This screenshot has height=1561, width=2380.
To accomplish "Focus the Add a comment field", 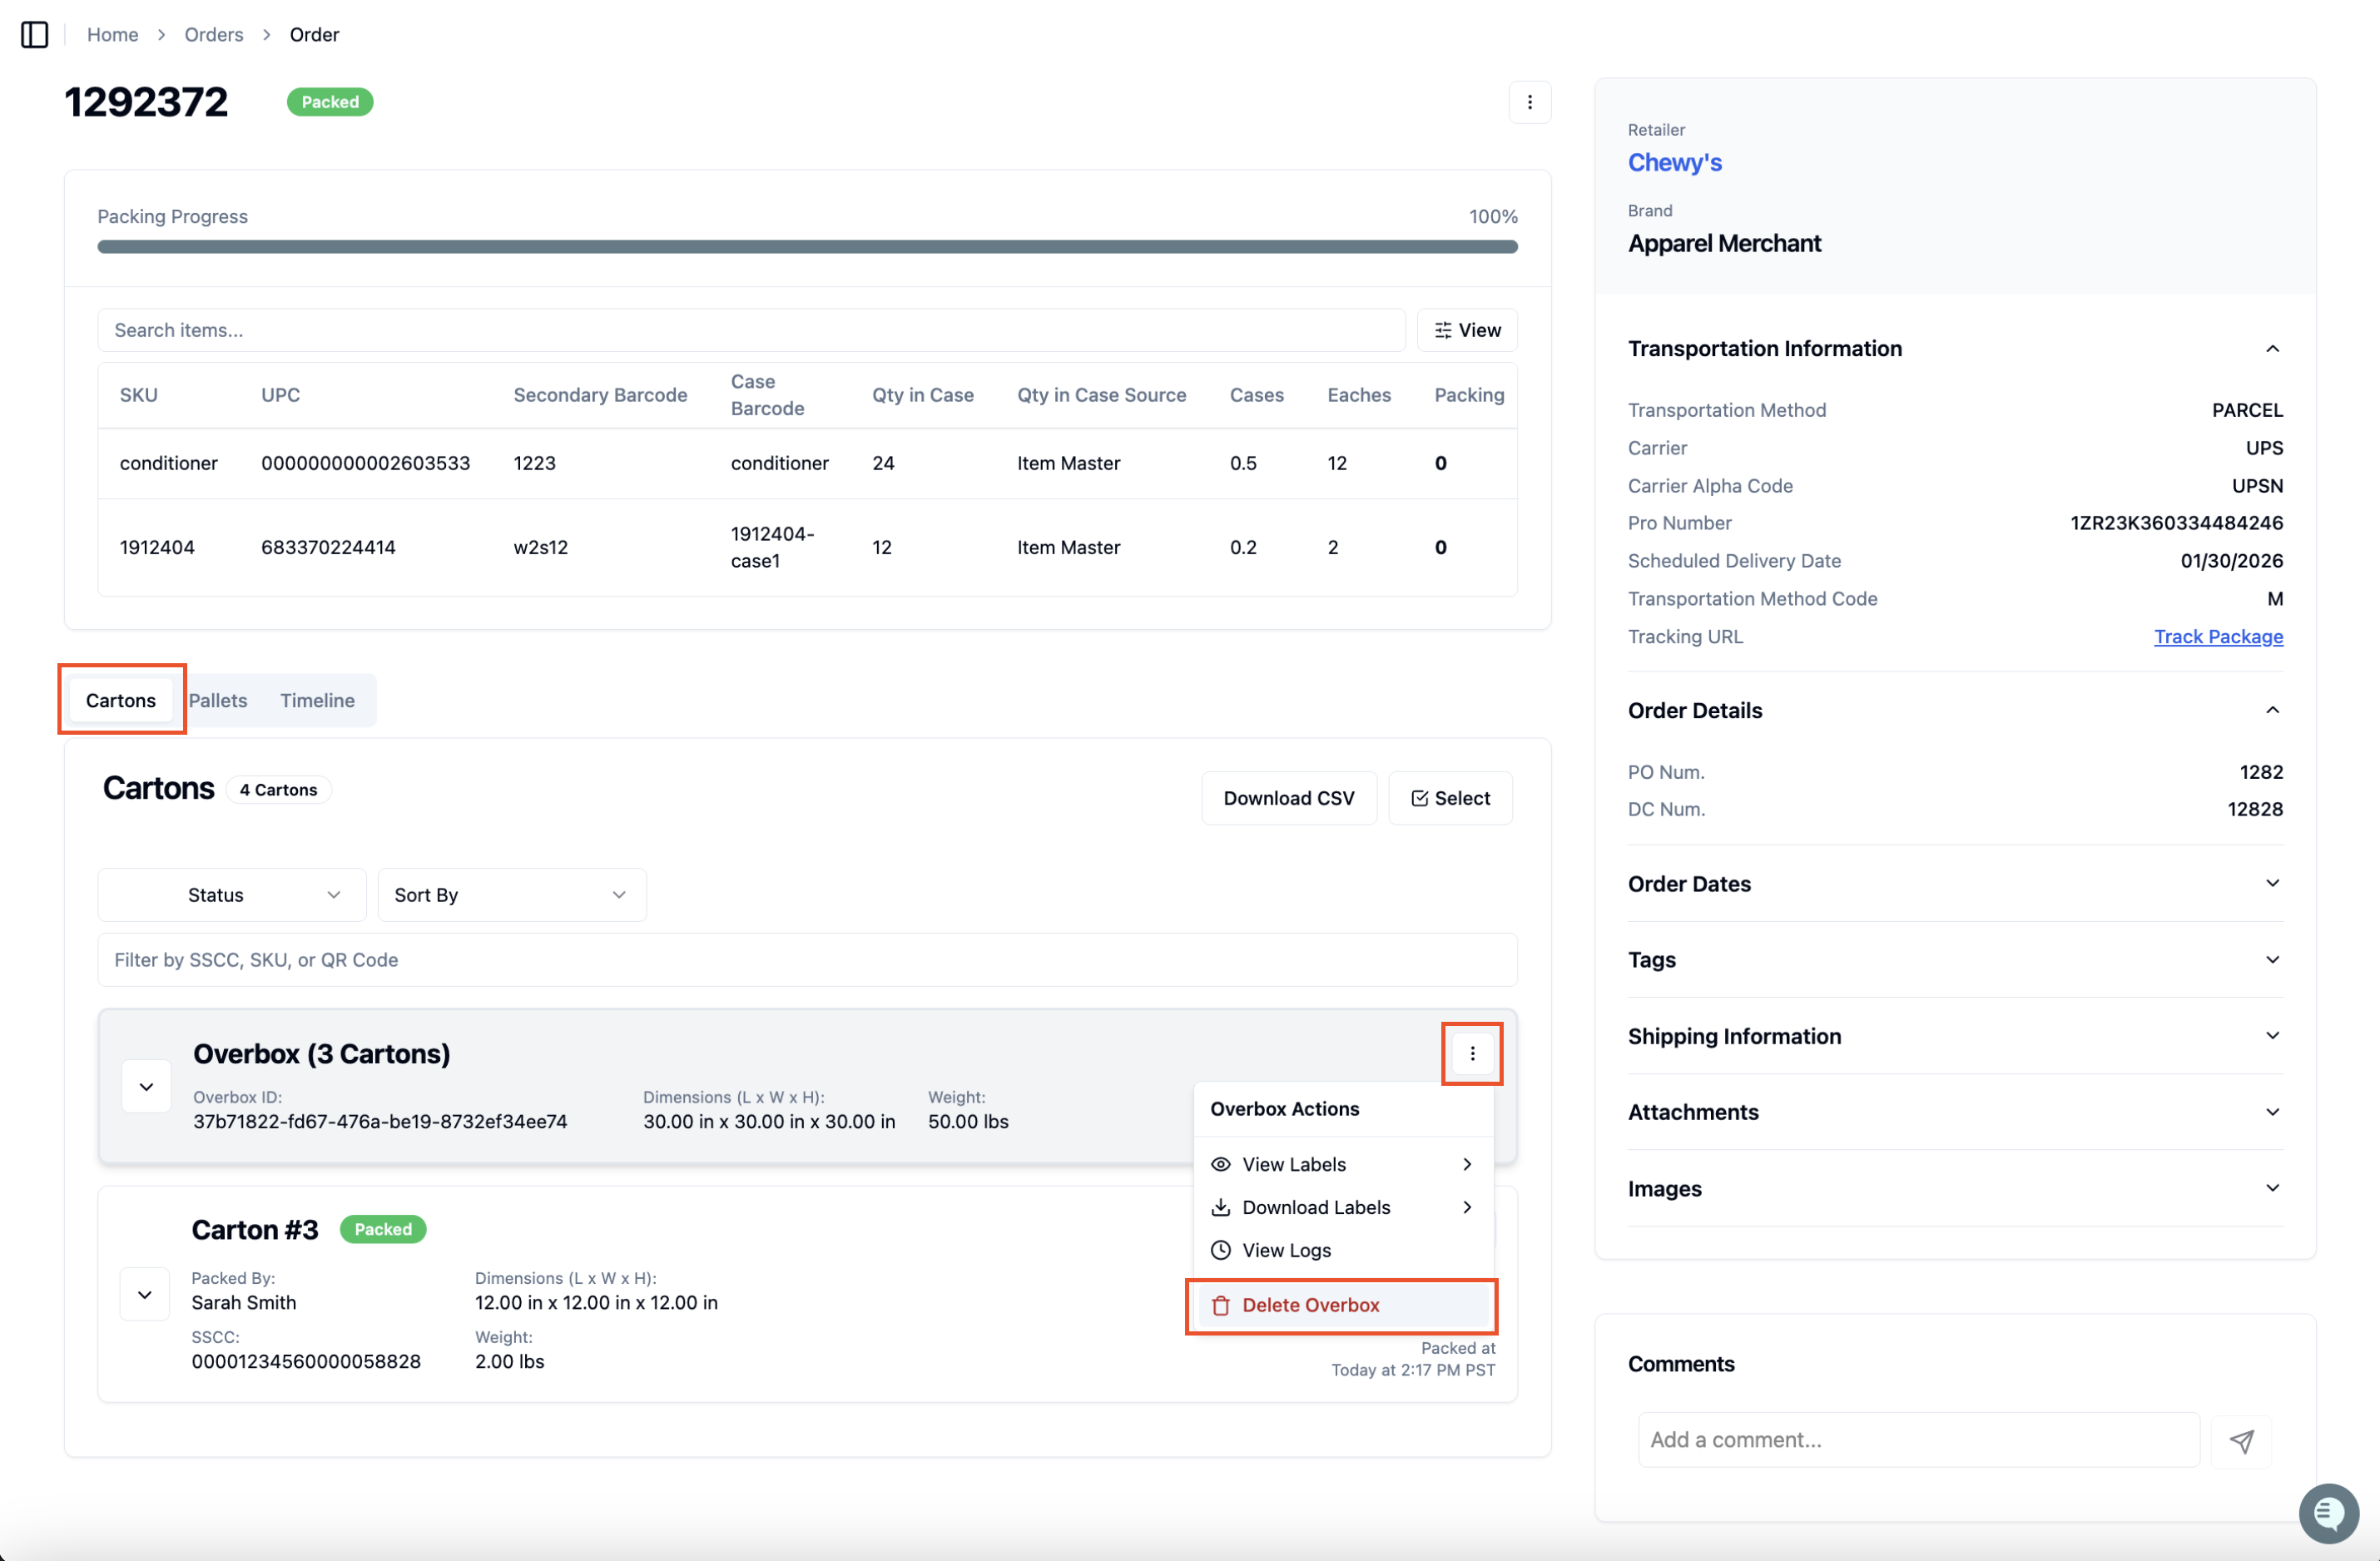I will [1917, 1440].
